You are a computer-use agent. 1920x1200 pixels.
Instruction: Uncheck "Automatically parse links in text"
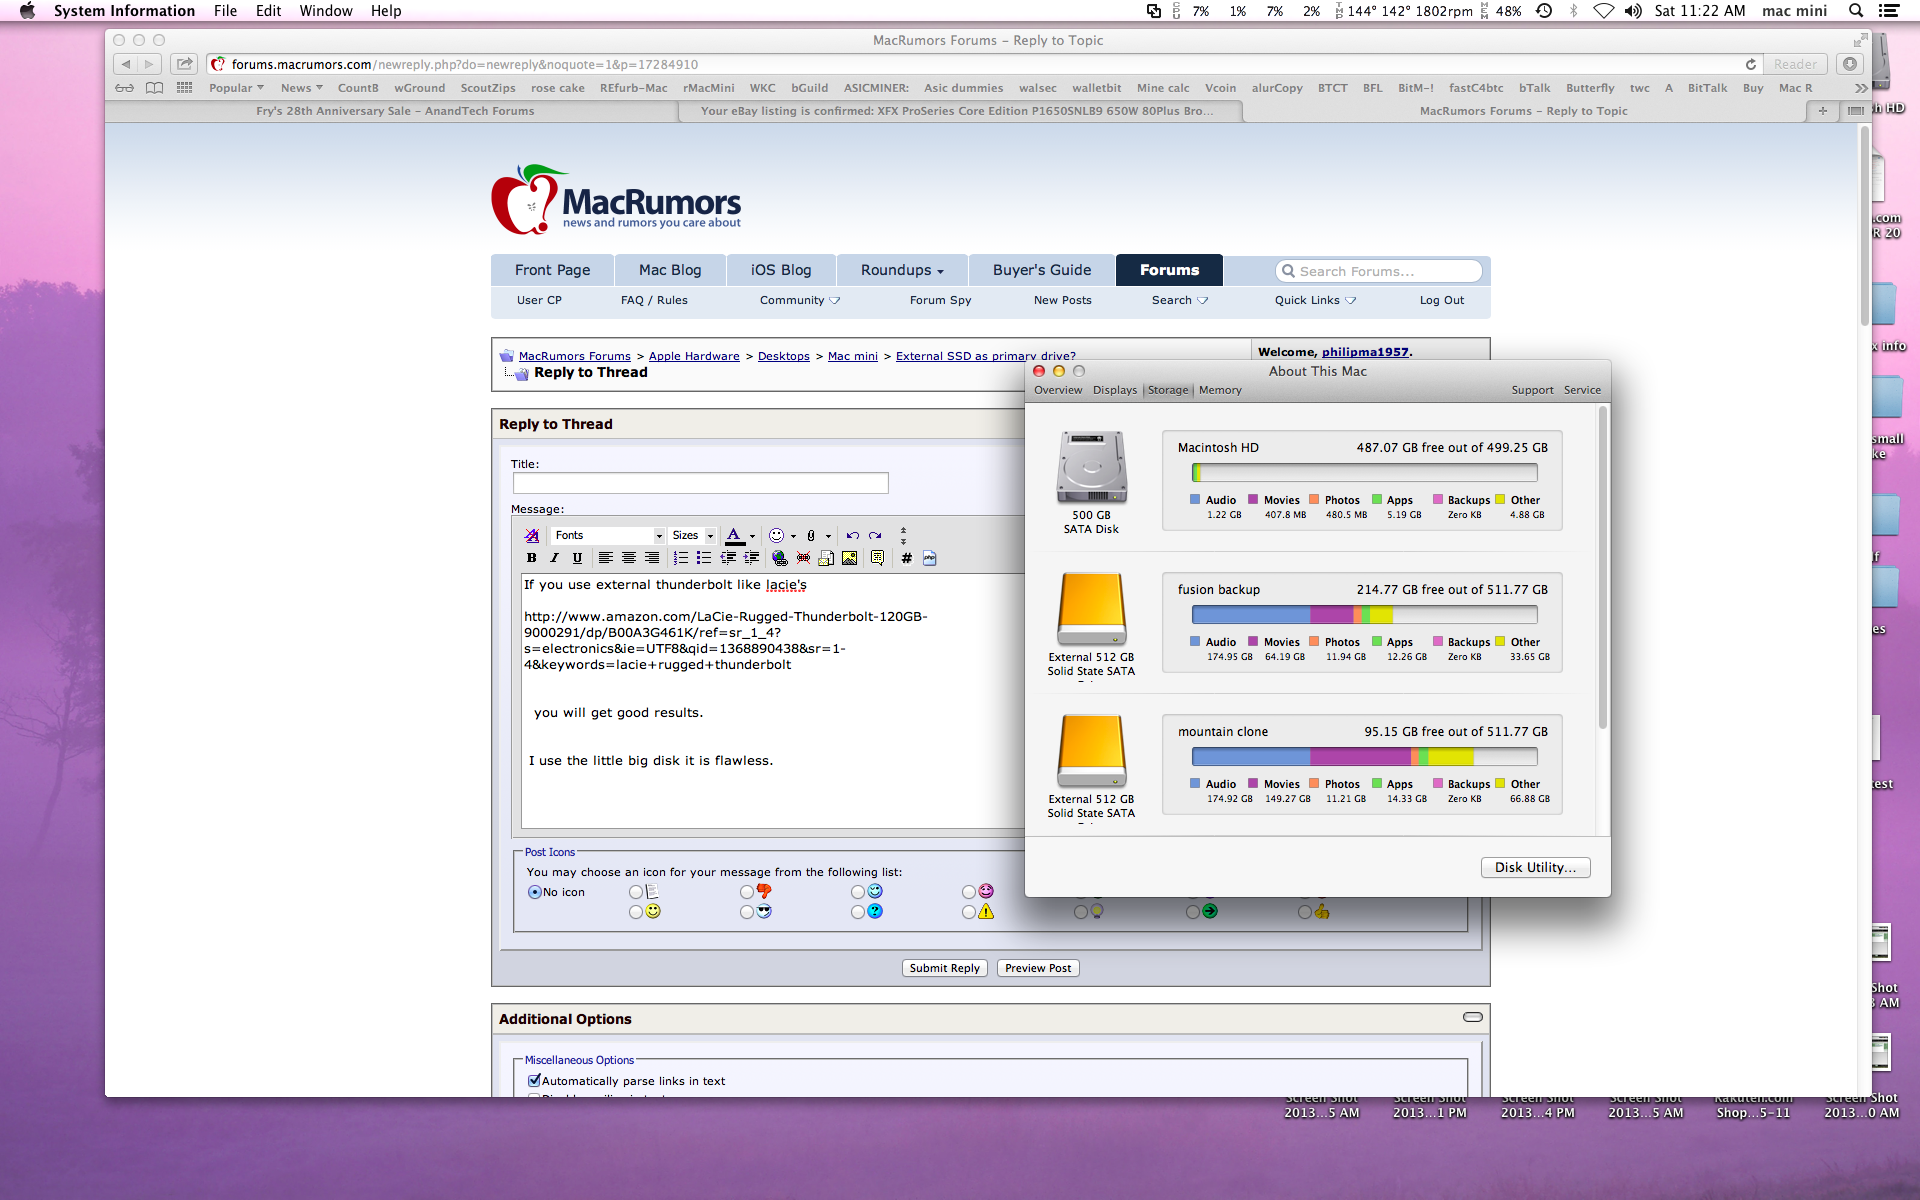click(x=534, y=1081)
